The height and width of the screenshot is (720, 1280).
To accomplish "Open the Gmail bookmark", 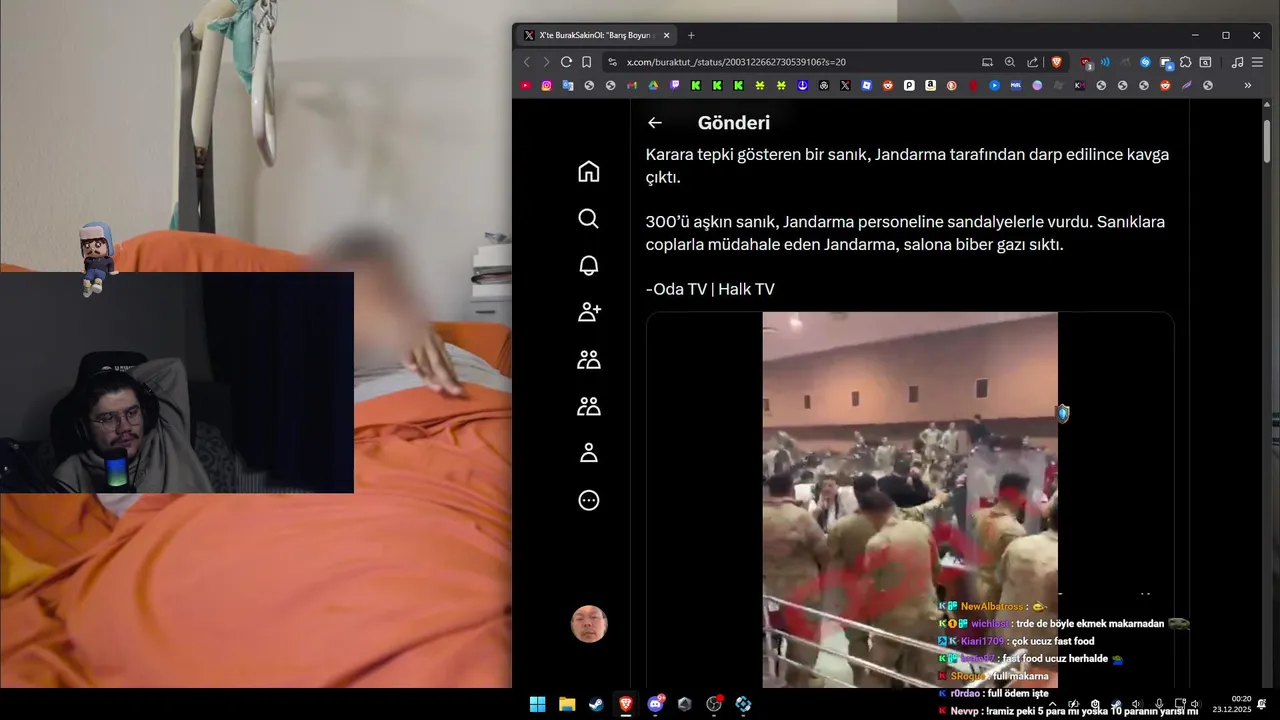I will pyautogui.click(x=632, y=86).
